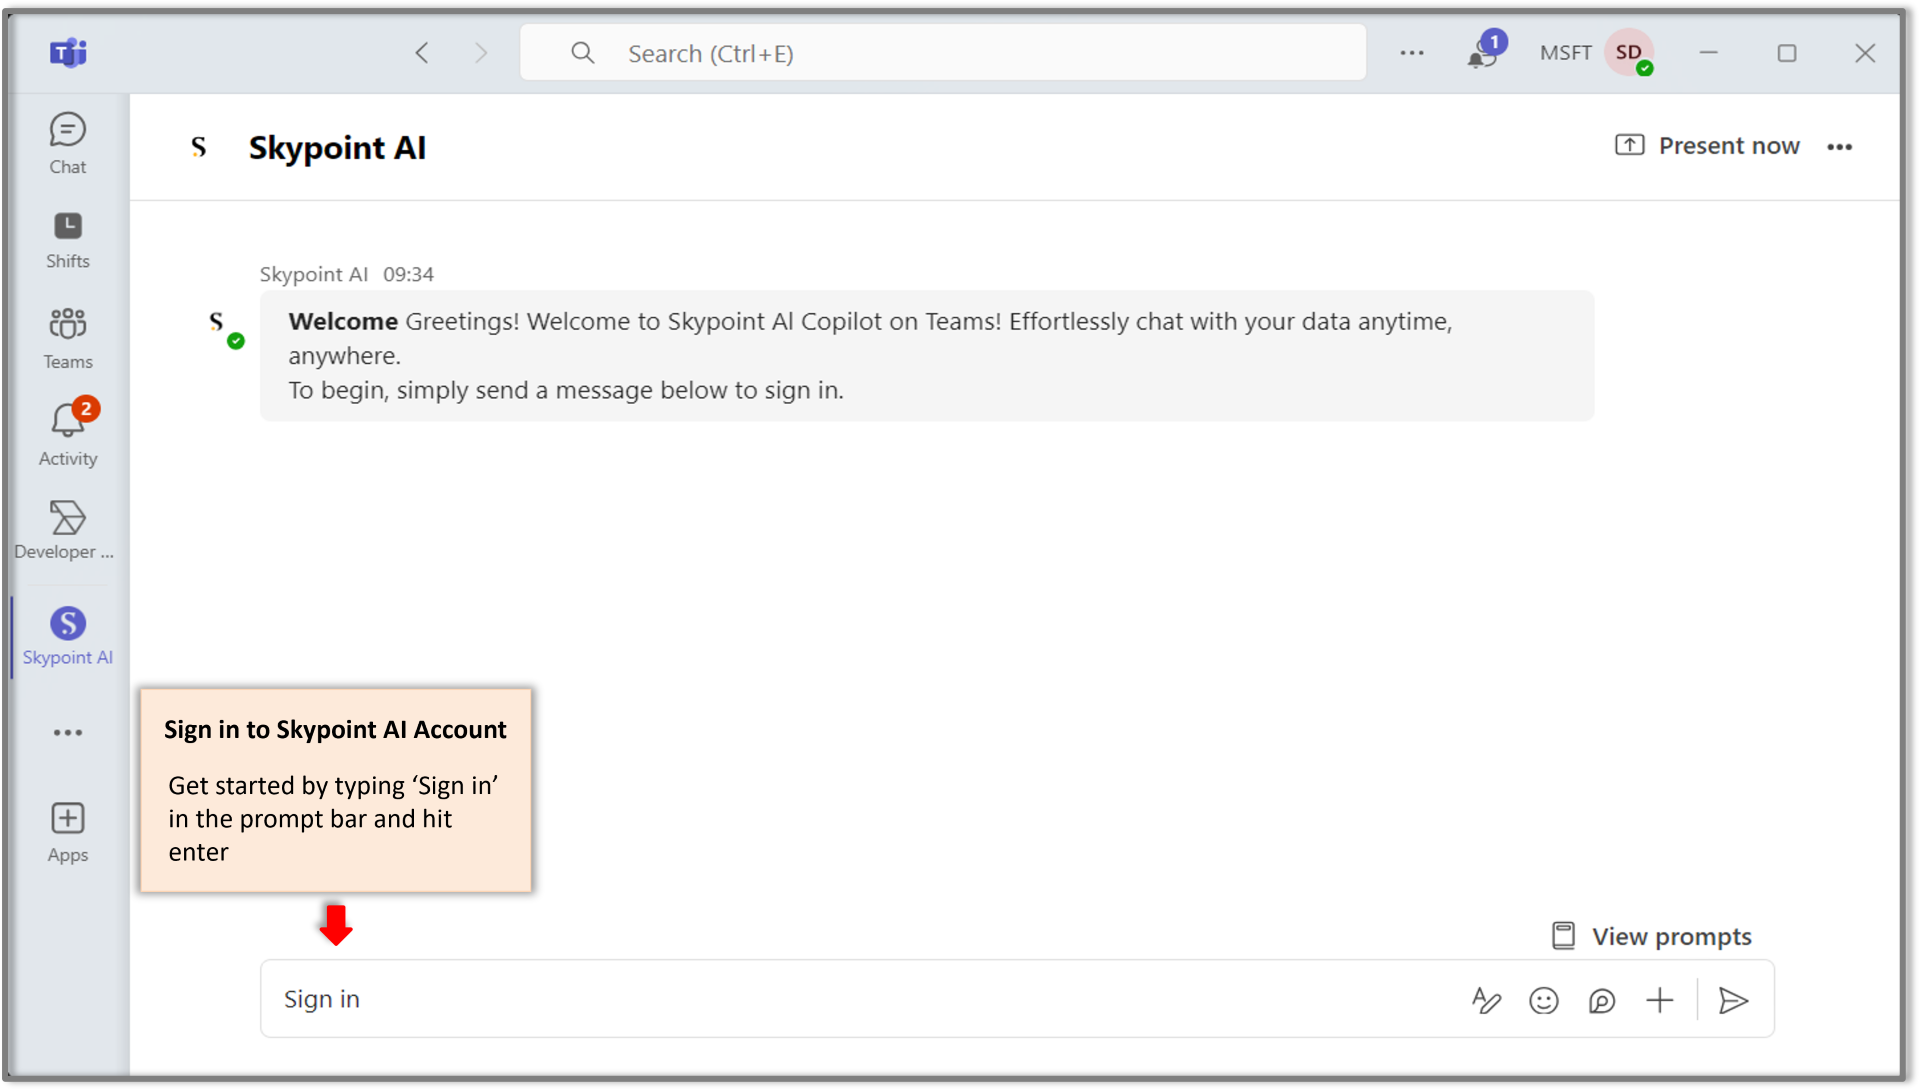Send the message with the arrow icon
Screen dimensions: 1920x1090
click(x=1733, y=1000)
